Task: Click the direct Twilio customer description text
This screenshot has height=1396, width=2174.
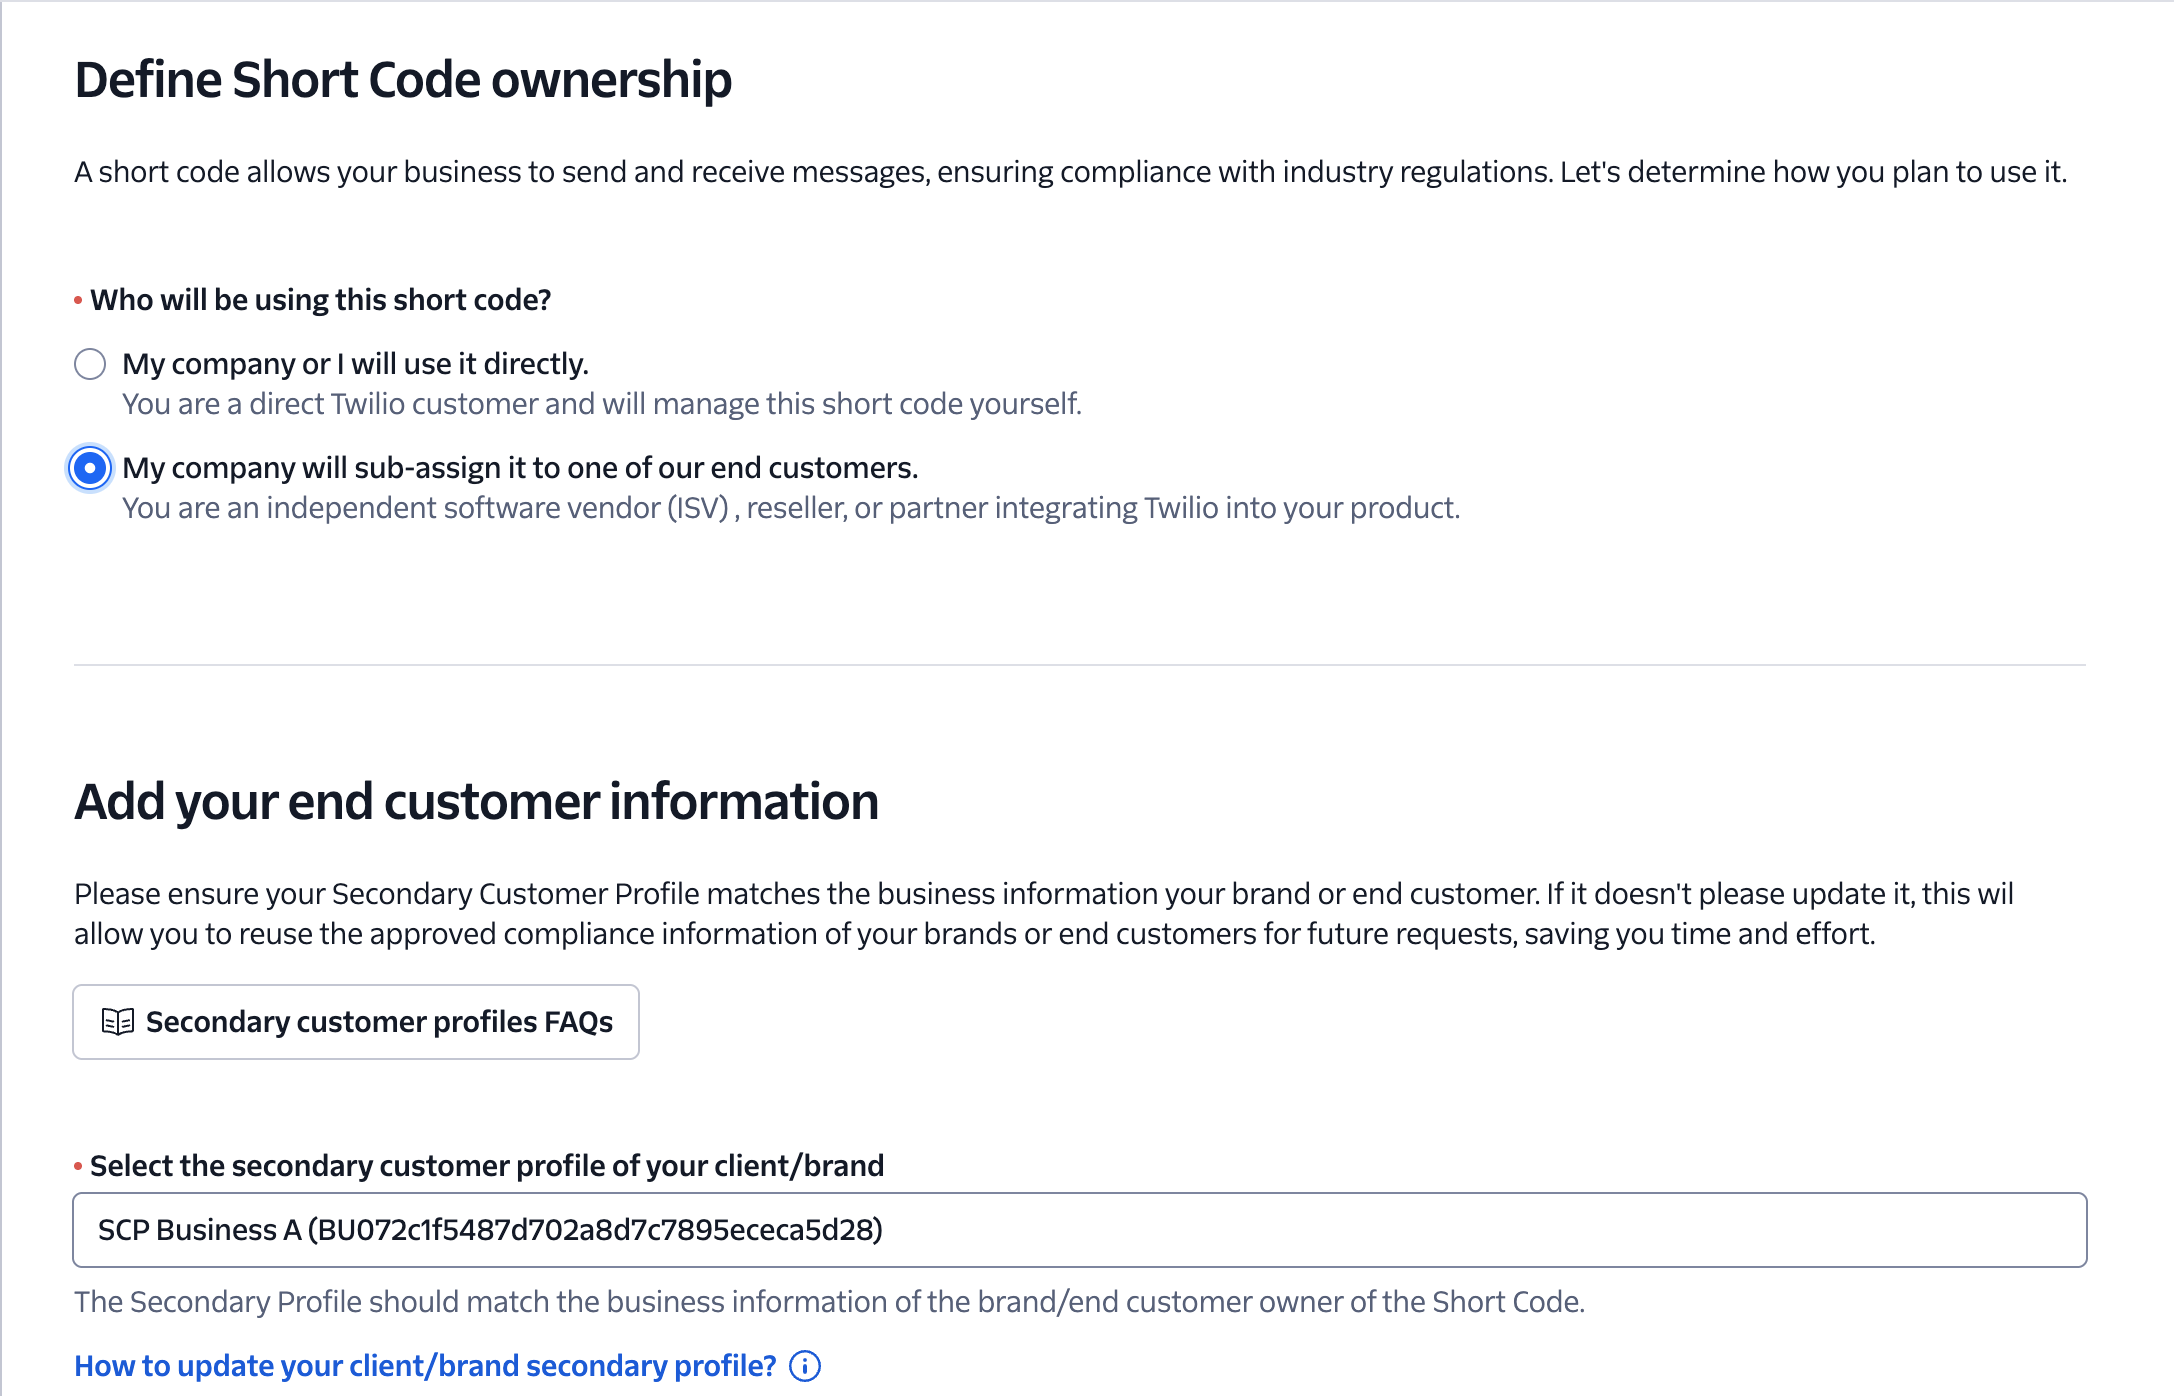Action: (x=602, y=404)
